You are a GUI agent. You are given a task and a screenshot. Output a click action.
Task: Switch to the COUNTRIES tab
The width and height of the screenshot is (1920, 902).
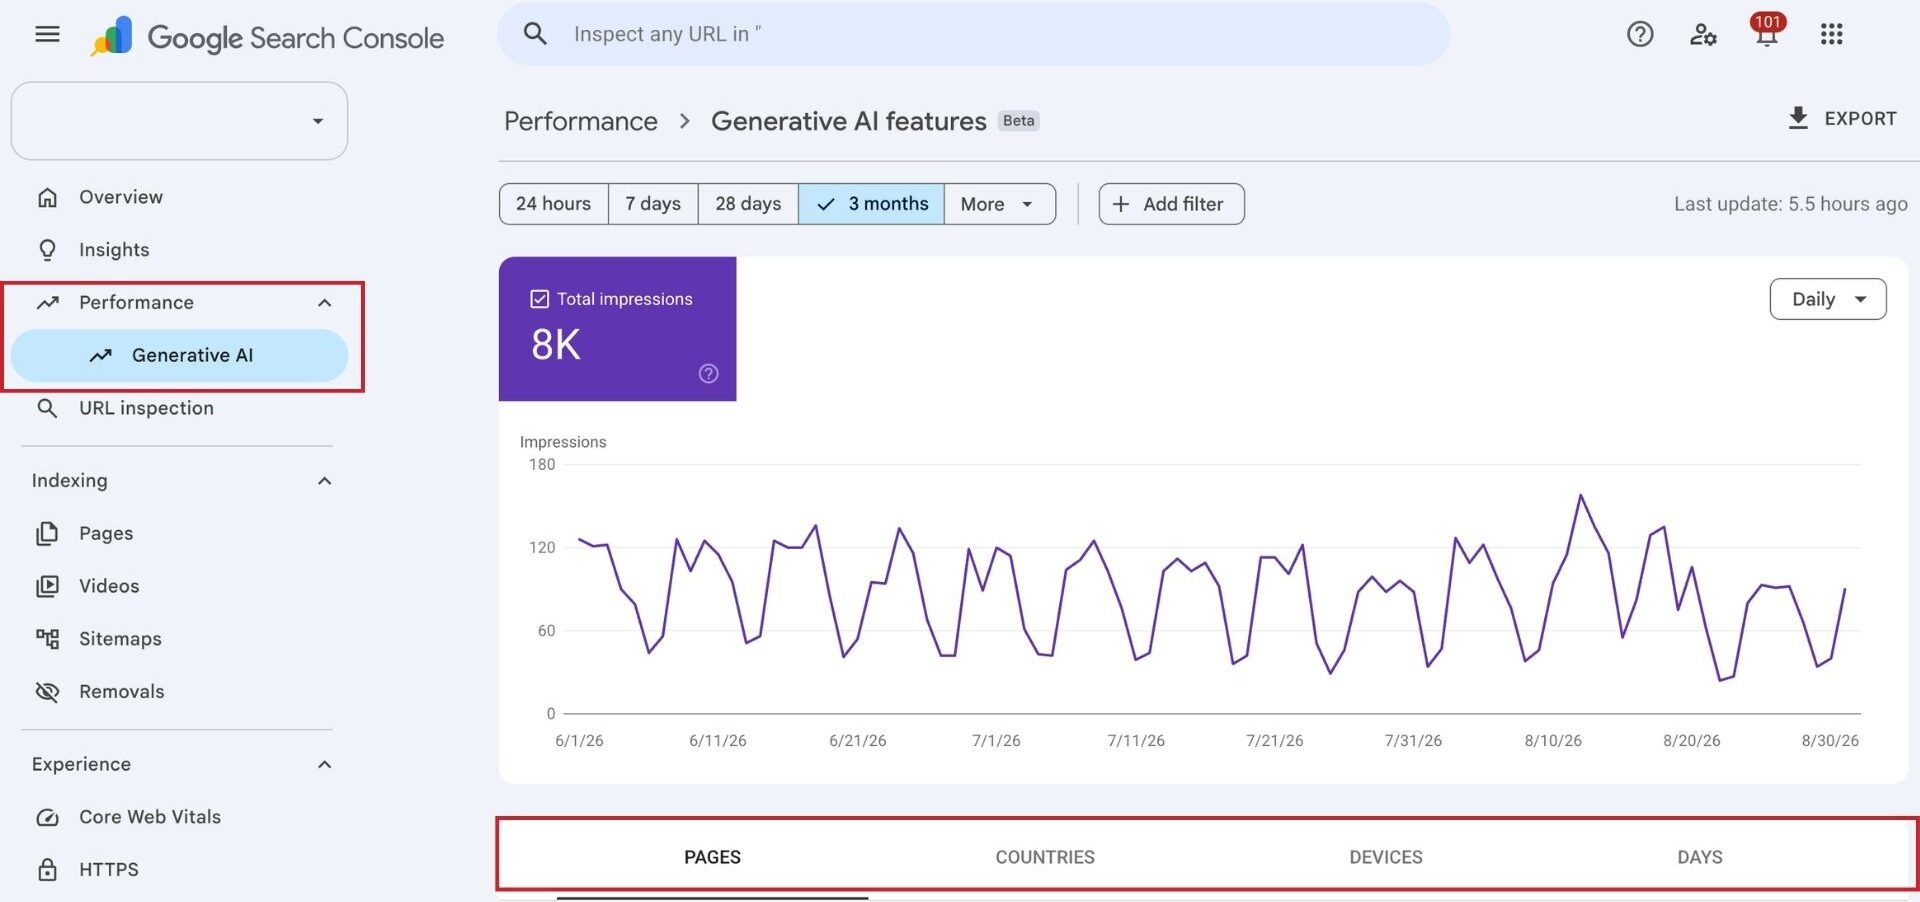click(1045, 857)
